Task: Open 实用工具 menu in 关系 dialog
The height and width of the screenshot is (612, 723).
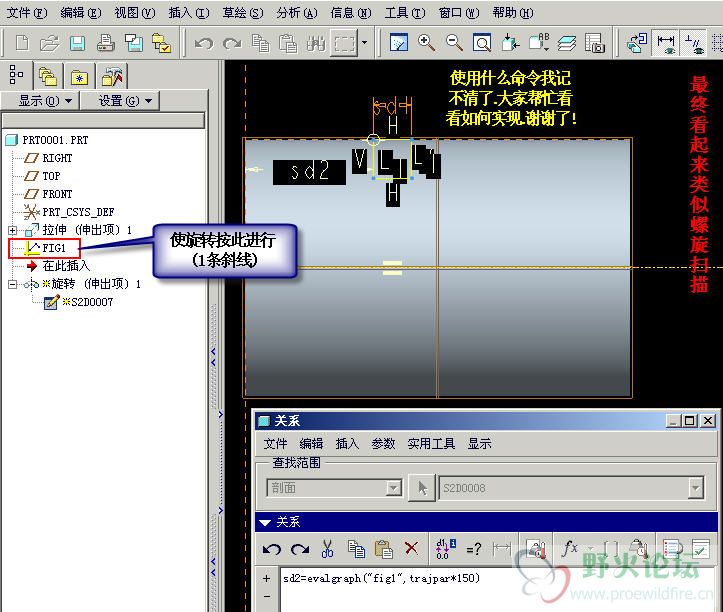Action: coord(431,444)
